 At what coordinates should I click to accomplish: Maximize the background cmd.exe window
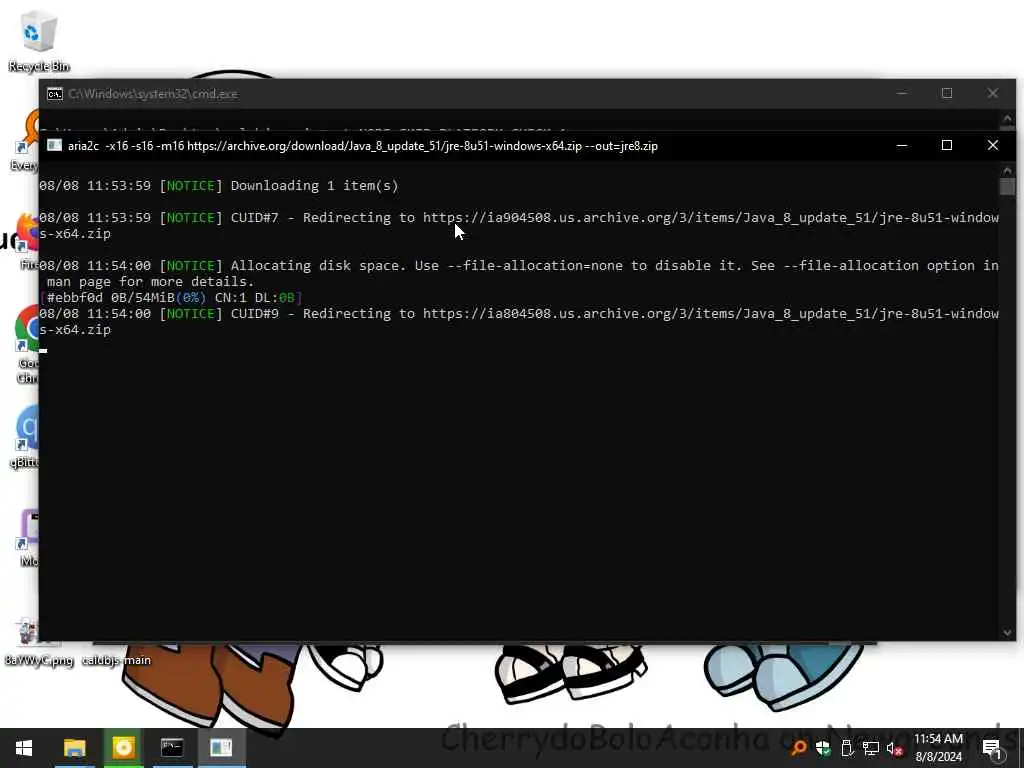tap(947, 93)
